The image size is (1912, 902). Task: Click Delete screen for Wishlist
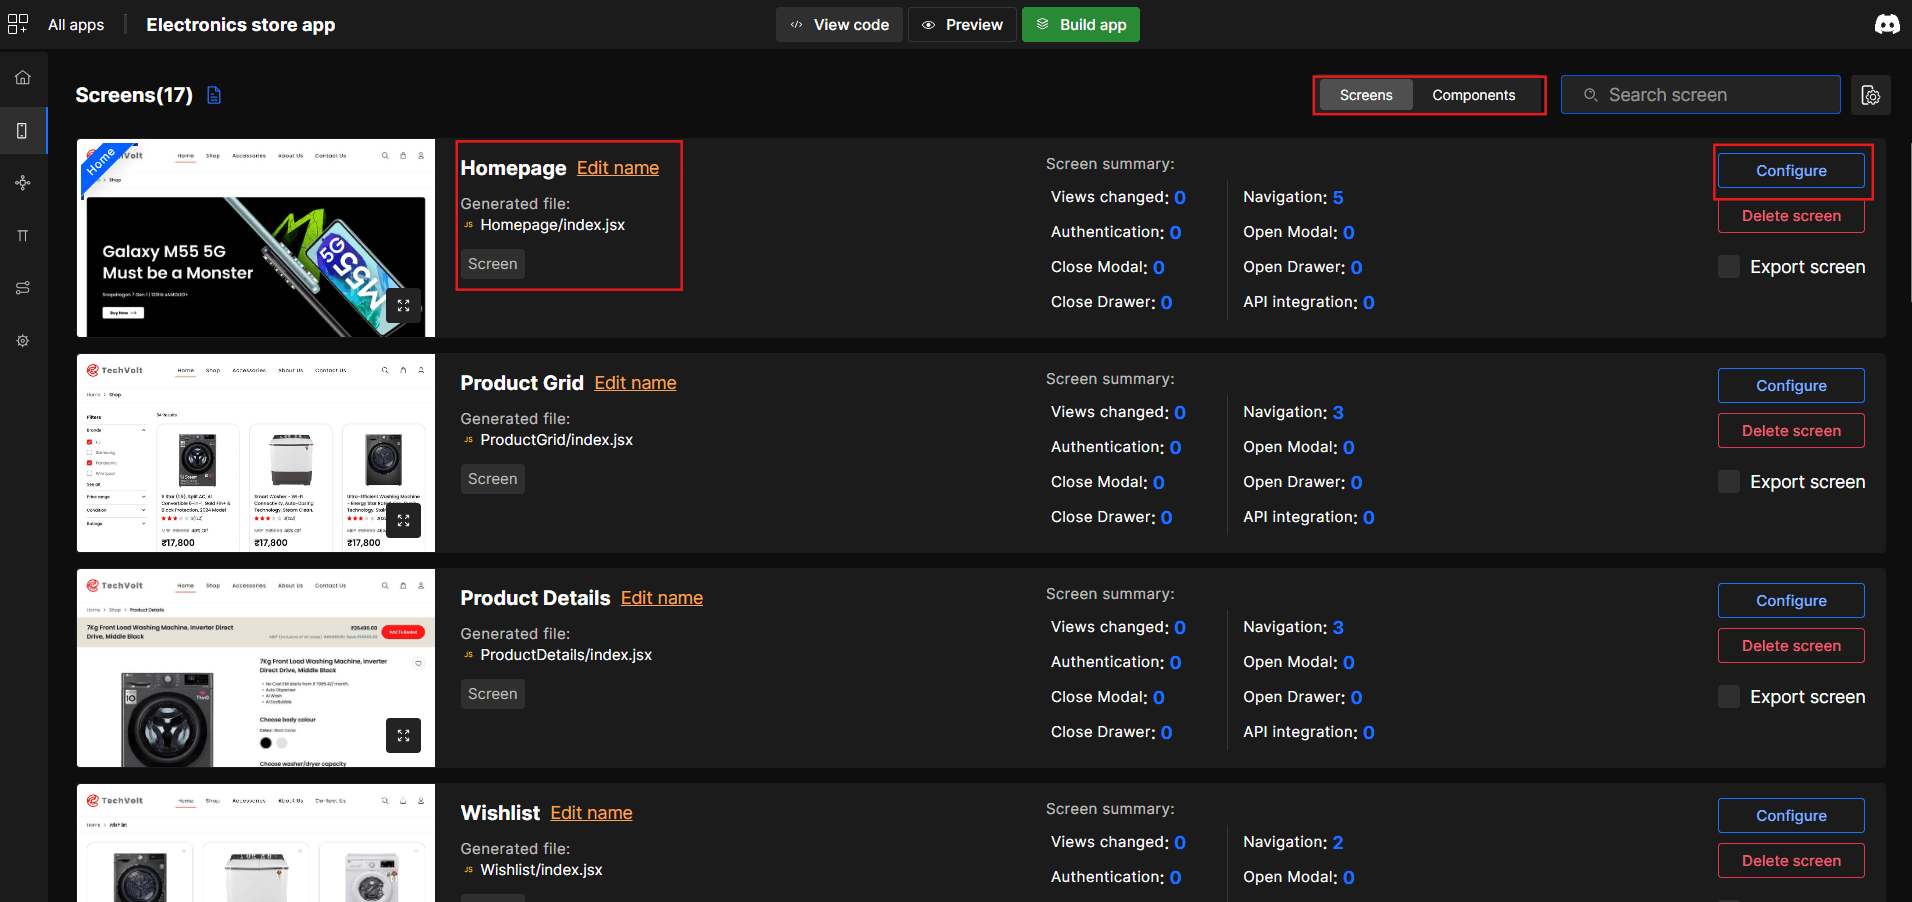point(1791,861)
